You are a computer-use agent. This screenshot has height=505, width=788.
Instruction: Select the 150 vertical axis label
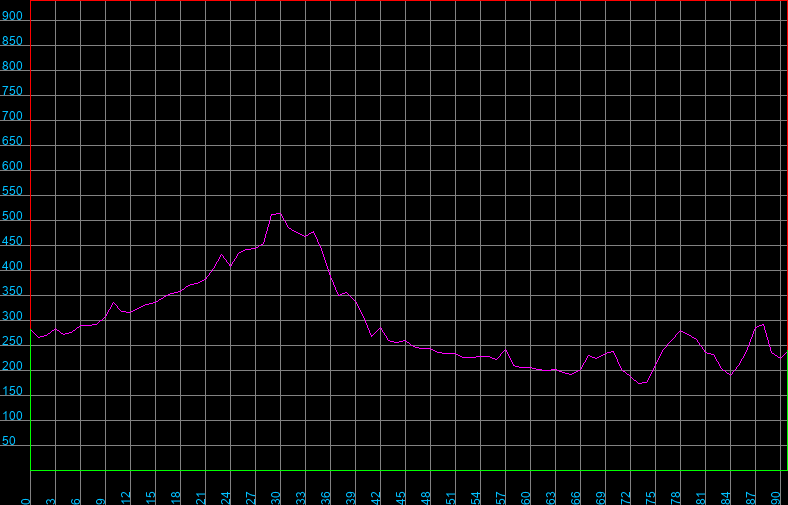pos(12,391)
